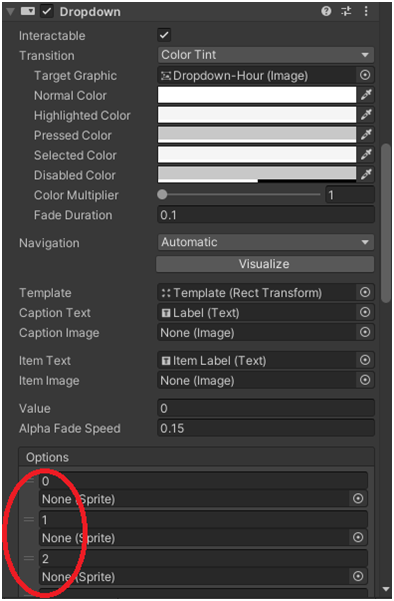Toggle the Interactable checkbox
Viewport: 394px width, 601px height.
point(164,35)
